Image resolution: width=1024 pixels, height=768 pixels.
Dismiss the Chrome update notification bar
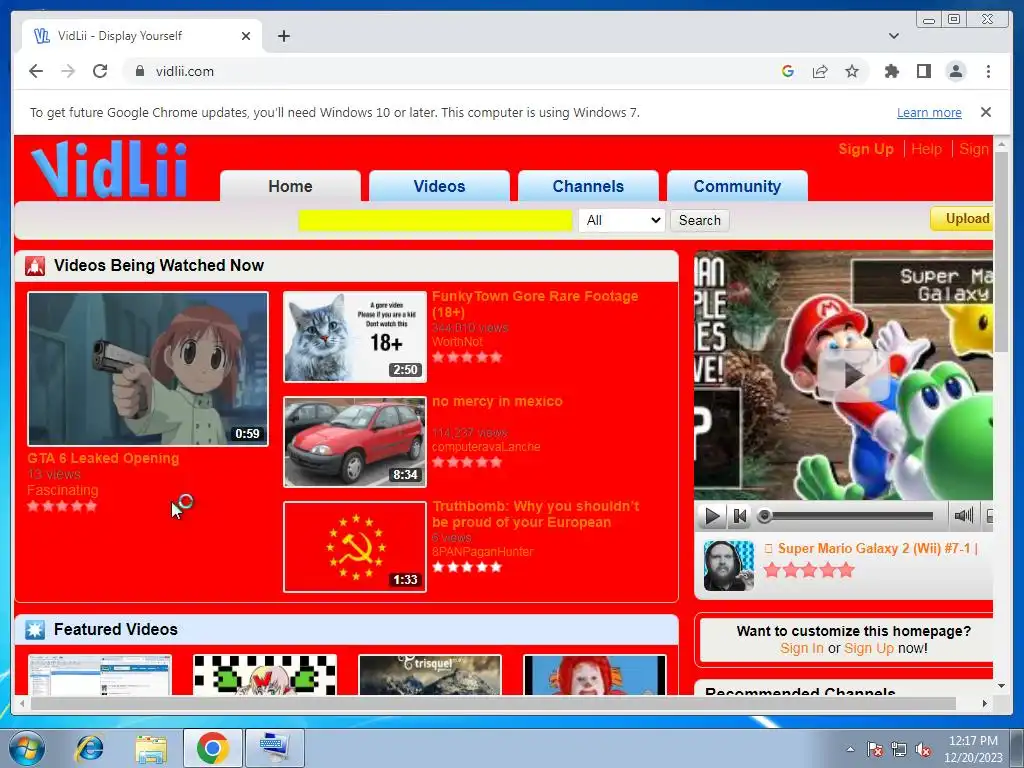click(x=985, y=112)
